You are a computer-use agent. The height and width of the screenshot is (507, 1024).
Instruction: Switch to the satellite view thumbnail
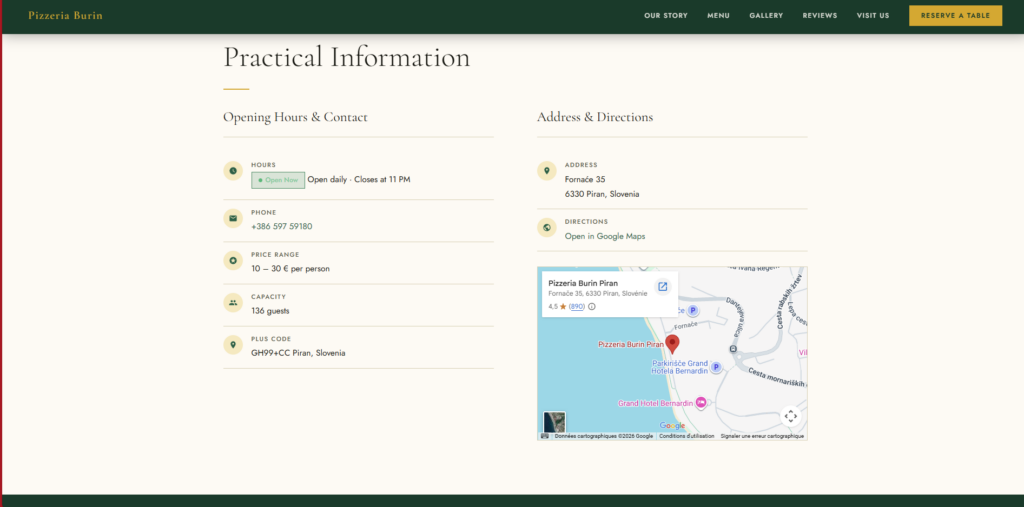tap(554, 422)
